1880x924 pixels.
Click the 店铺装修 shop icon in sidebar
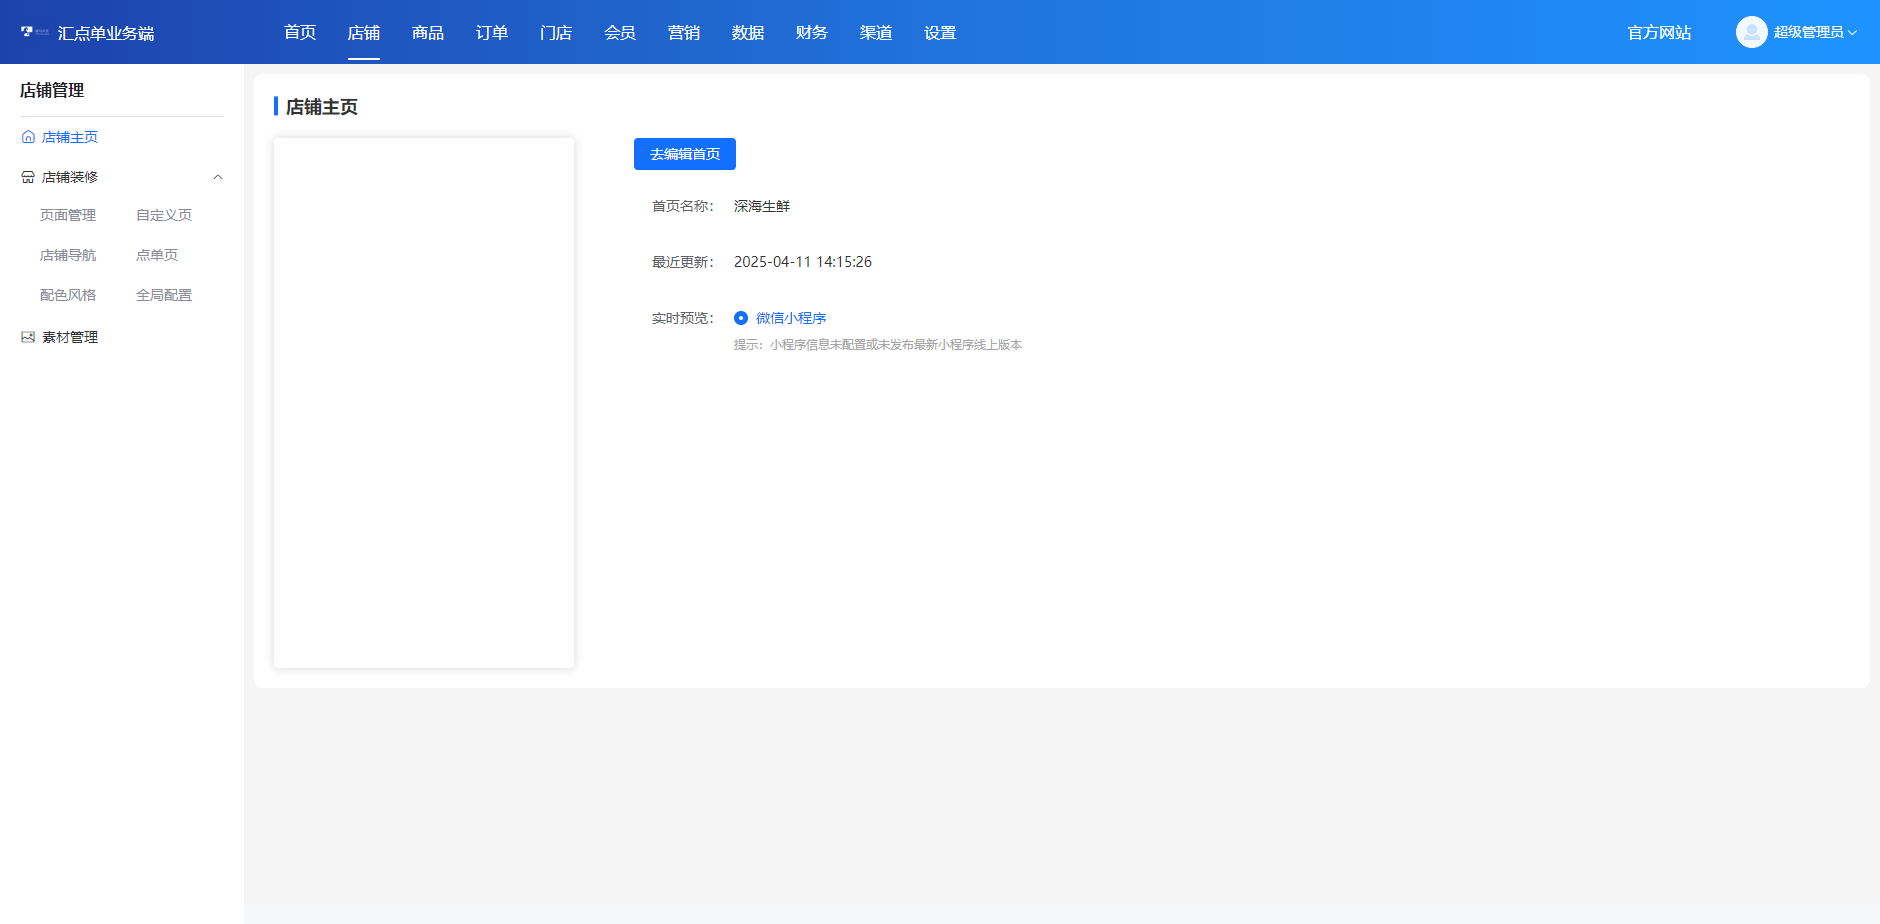coord(28,178)
